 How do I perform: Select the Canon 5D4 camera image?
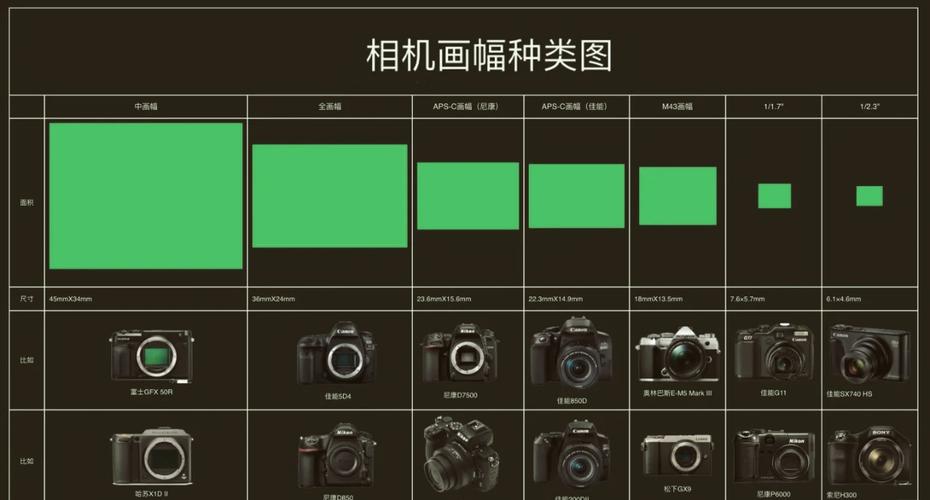[335, 357]
